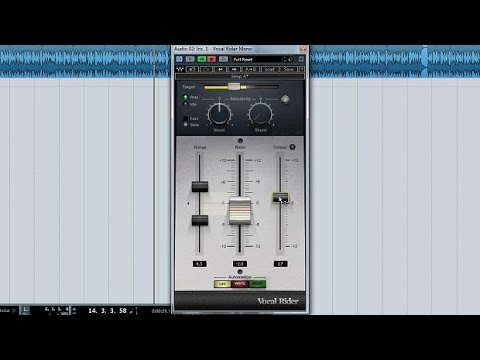
Task: Click the Save preset button
Action: [x=289, y=69]
